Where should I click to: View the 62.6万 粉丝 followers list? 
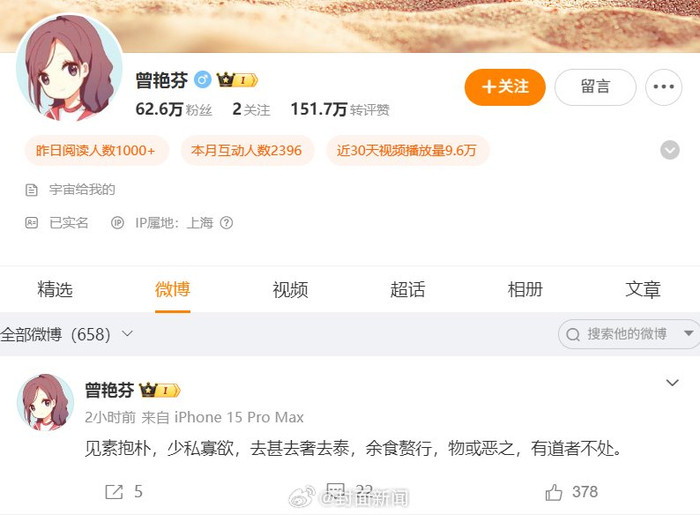coord(174,109)
